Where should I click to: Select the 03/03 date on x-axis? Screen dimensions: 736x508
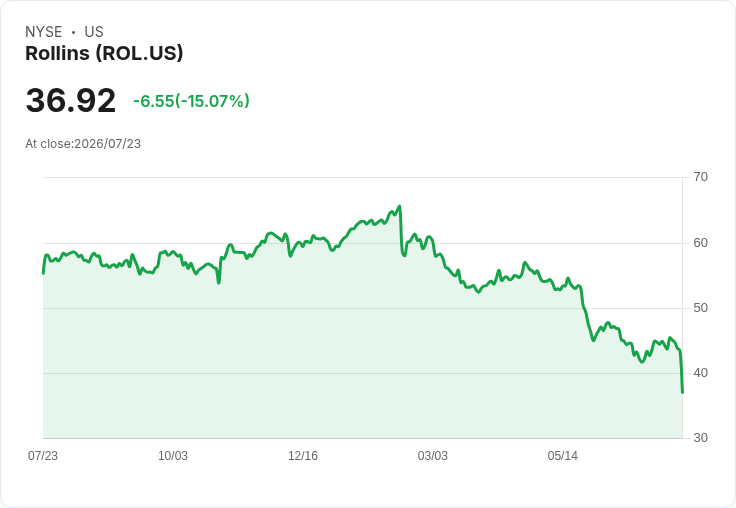(433, 456)
